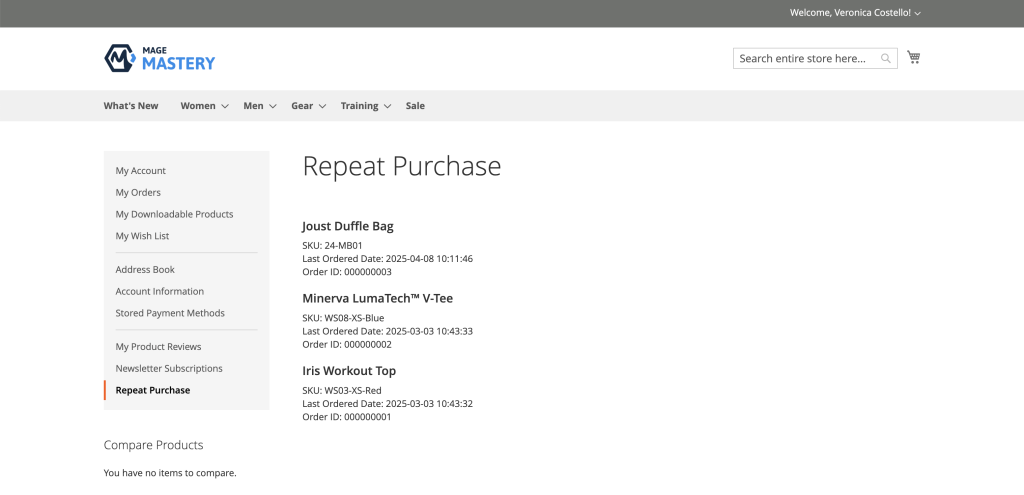Screen dimensions: 1024x495
Task: Click the Repeat Purchase page heading
Action: point(402,167)
